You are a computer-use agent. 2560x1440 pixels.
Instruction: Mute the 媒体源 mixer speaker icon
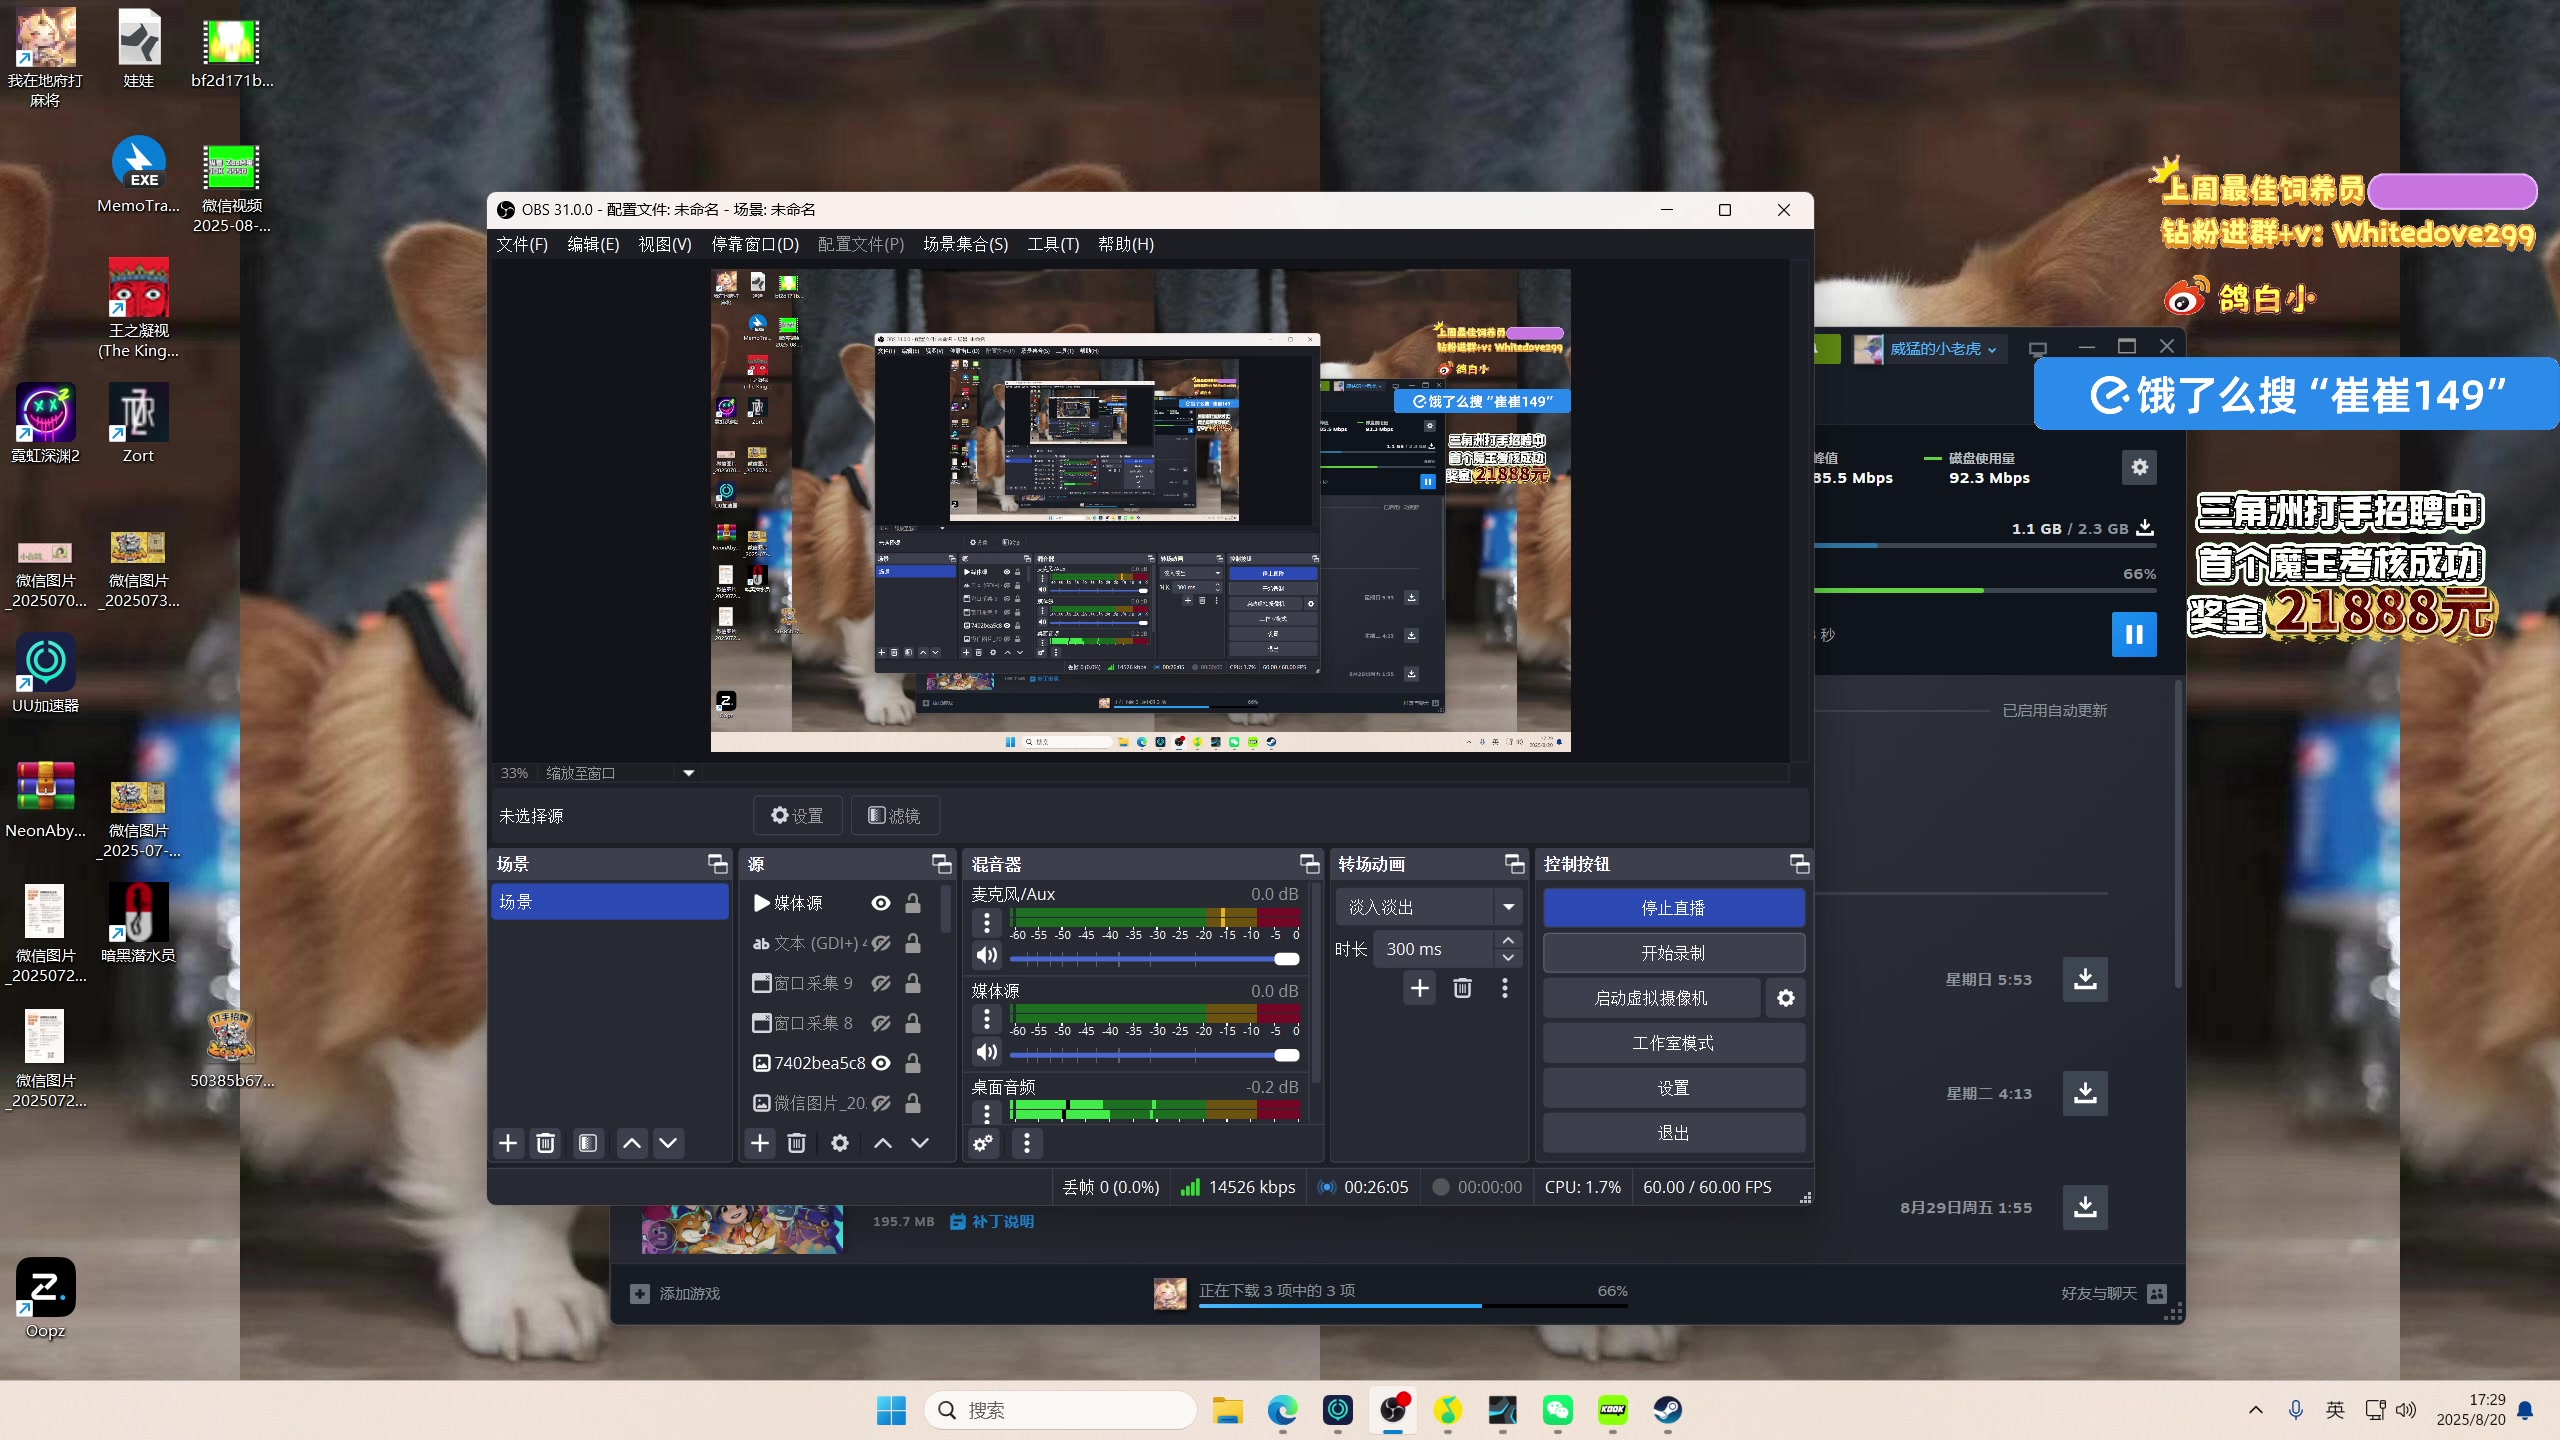pos(987,1052)
